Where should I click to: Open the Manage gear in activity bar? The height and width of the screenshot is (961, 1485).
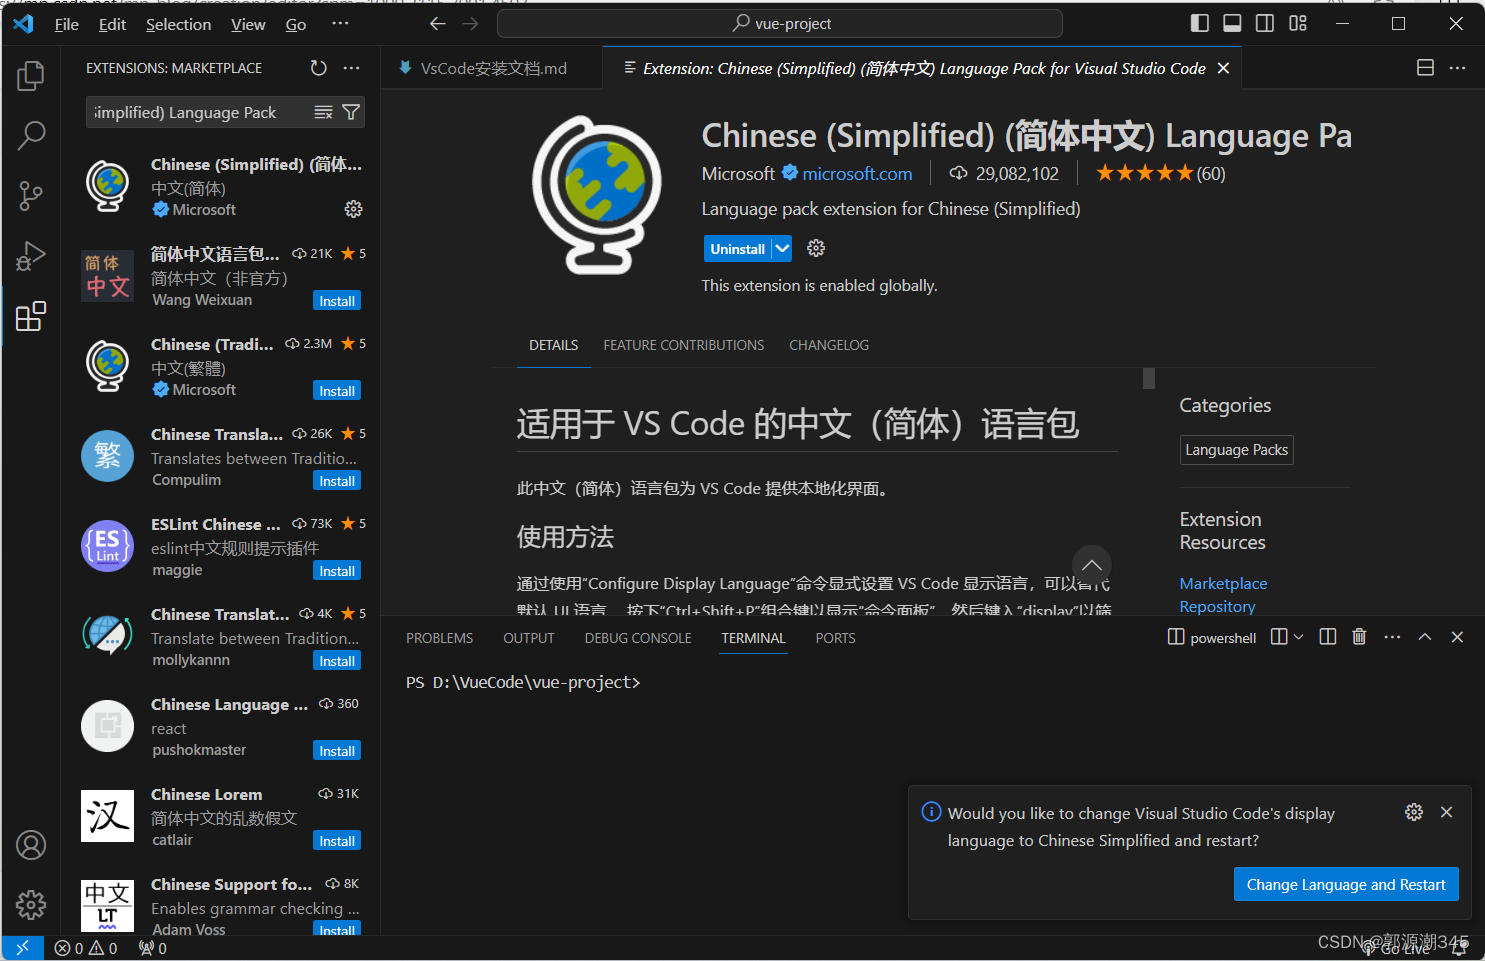coord(31,905)
